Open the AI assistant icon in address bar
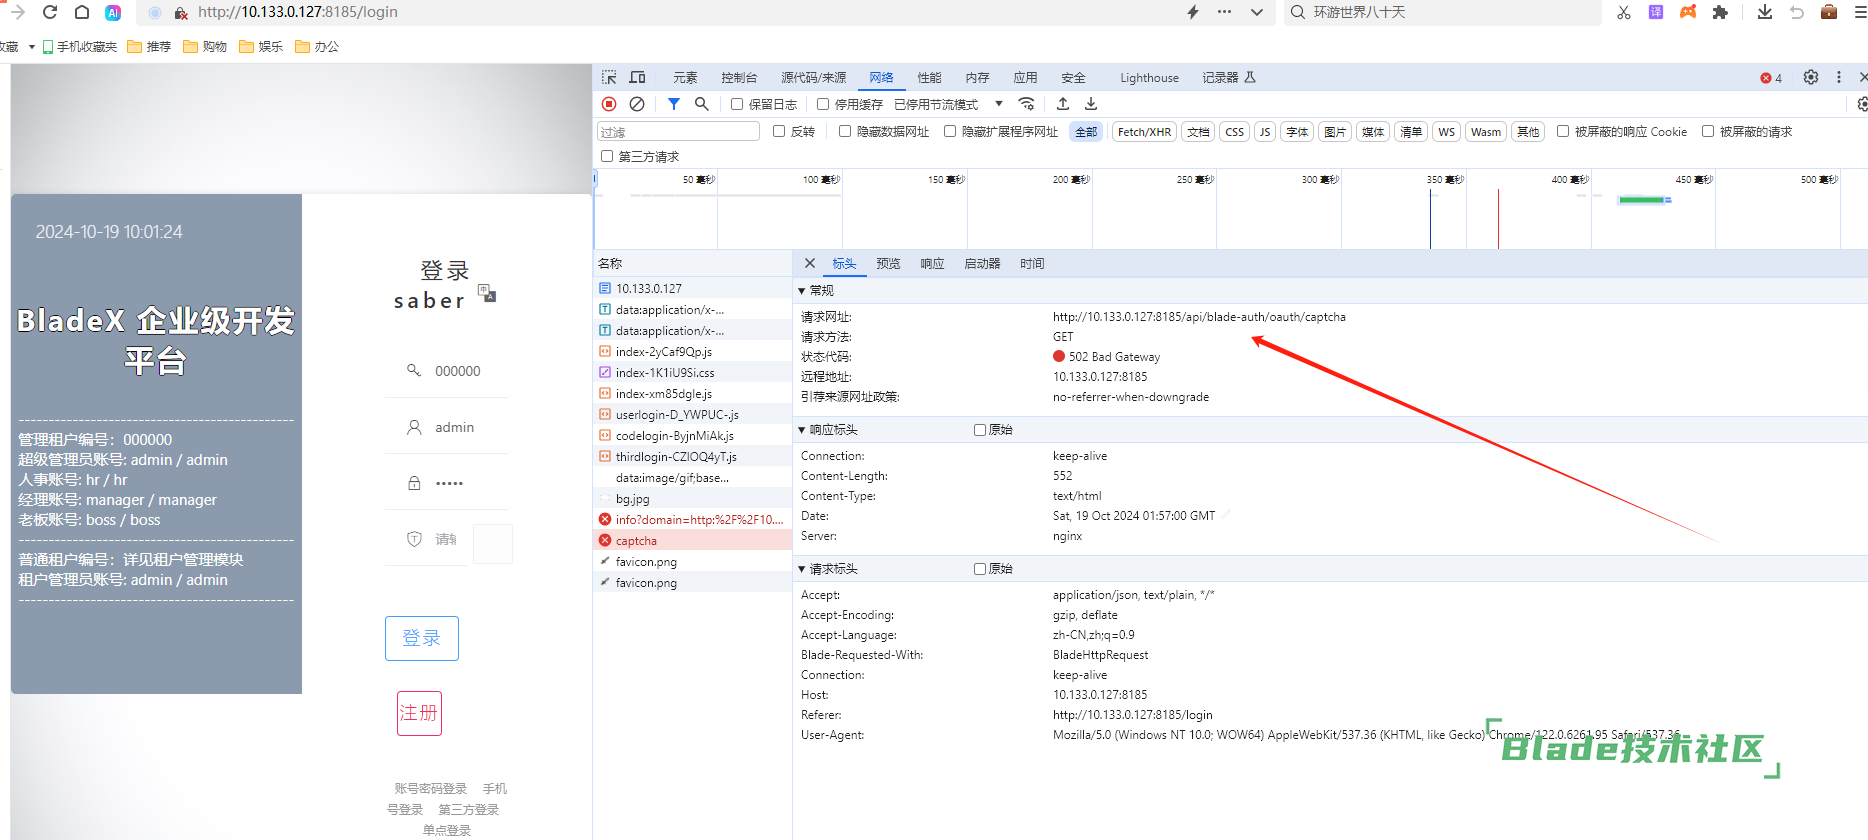 pyautogui.click(x=113, y=12)
